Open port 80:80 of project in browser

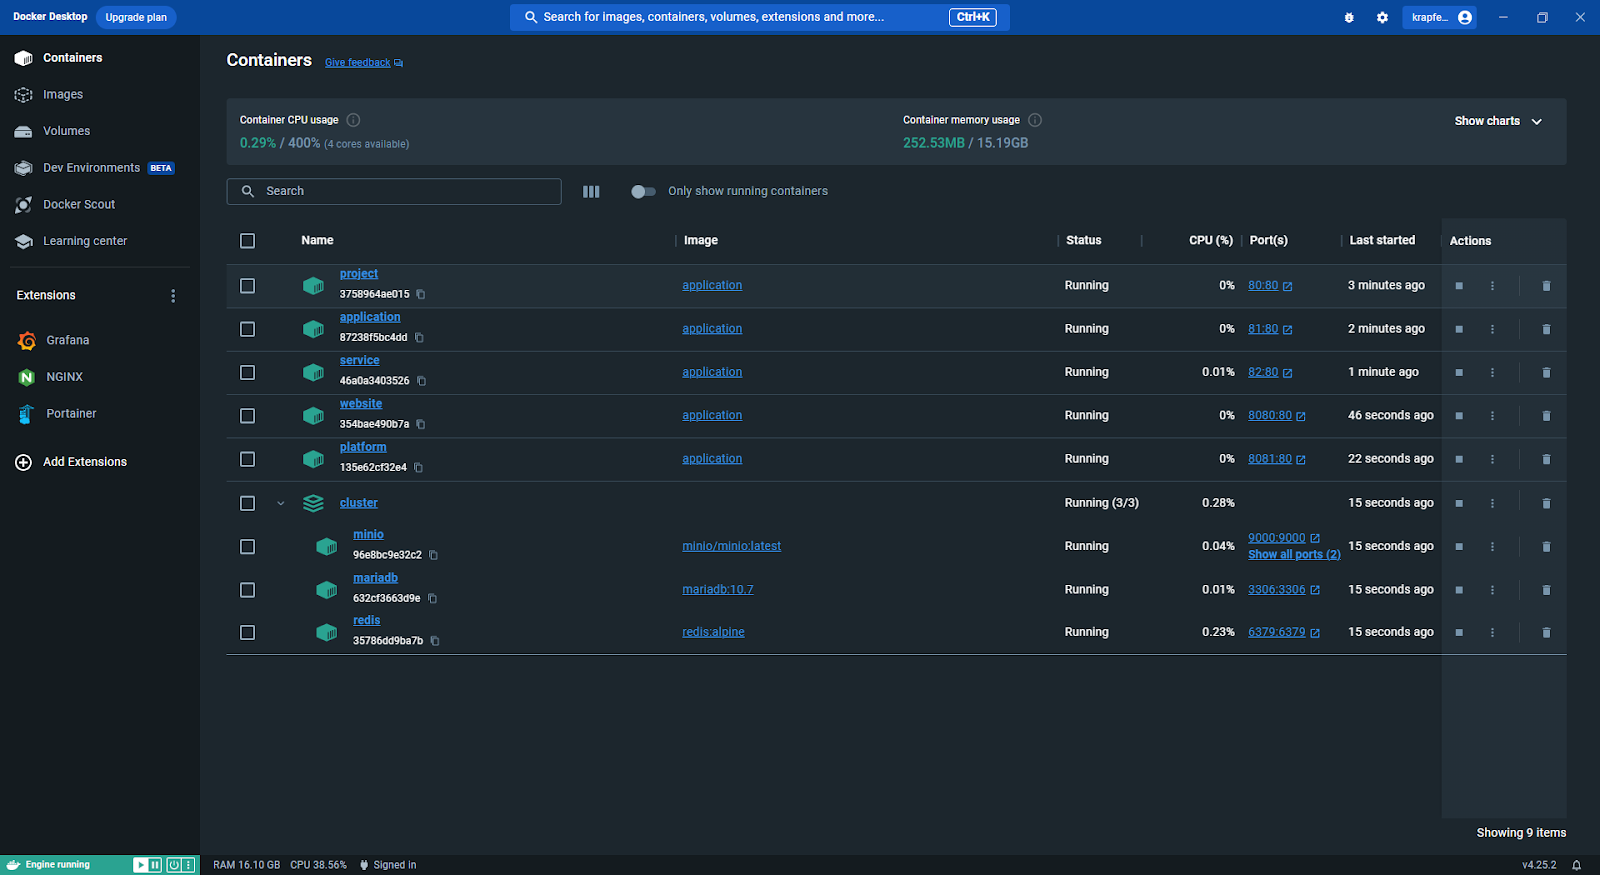click(1270, 285)
